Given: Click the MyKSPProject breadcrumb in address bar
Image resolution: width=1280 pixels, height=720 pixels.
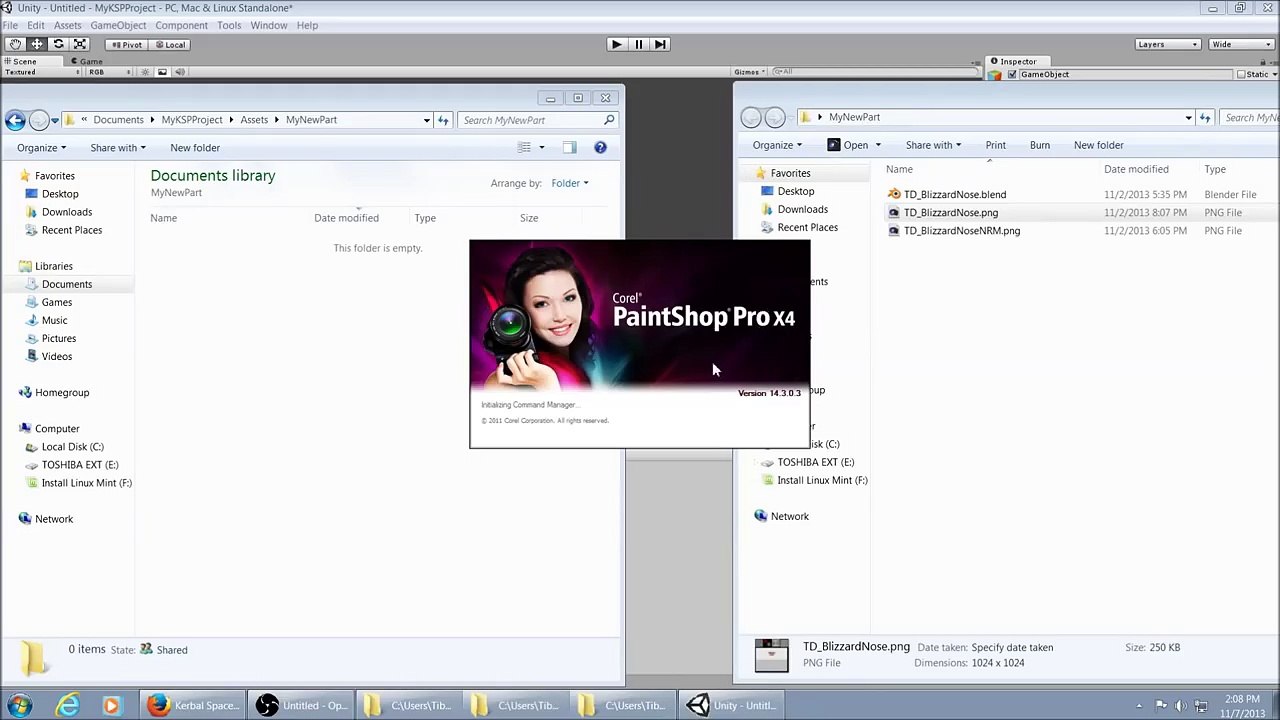Looking at the screenshot, I should (x=192, y=120).
